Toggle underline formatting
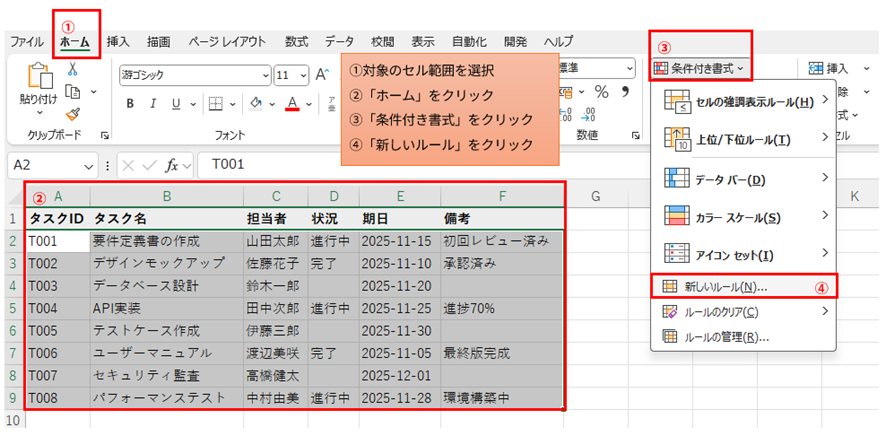 click(176, 104)
